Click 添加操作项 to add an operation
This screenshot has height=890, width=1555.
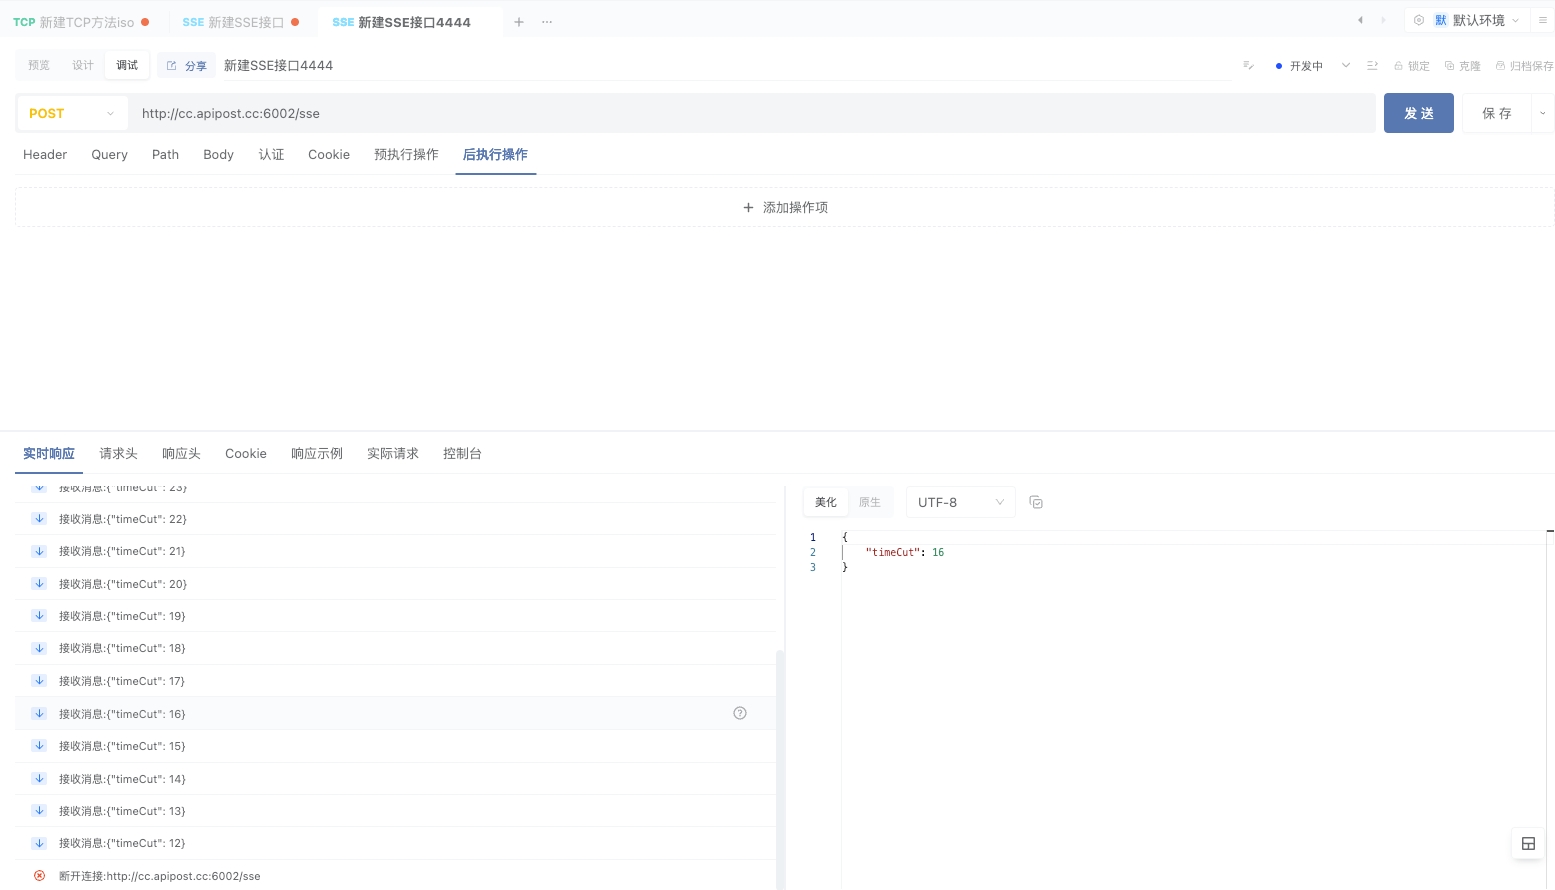pyautogui.click(x=785, y=207)
